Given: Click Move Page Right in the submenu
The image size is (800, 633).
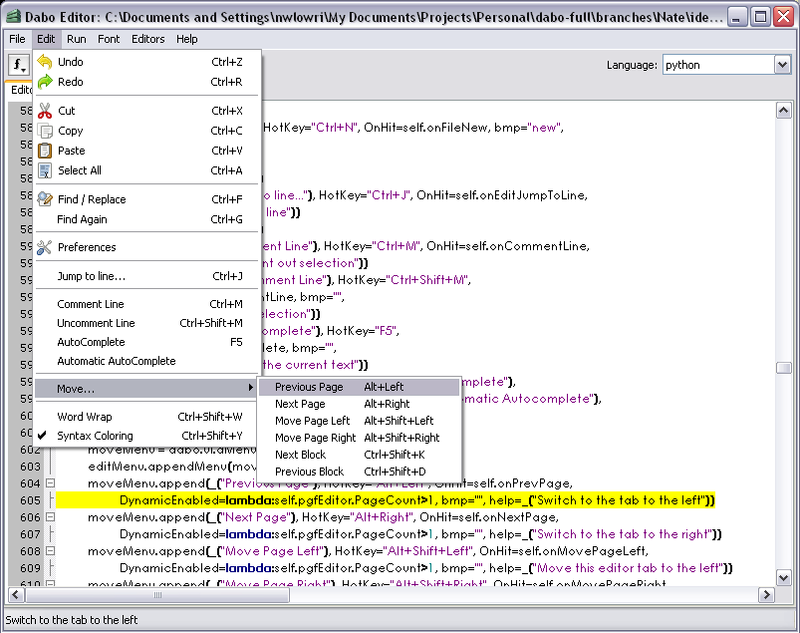Looking at the screenshot, I should pos(315,438).
